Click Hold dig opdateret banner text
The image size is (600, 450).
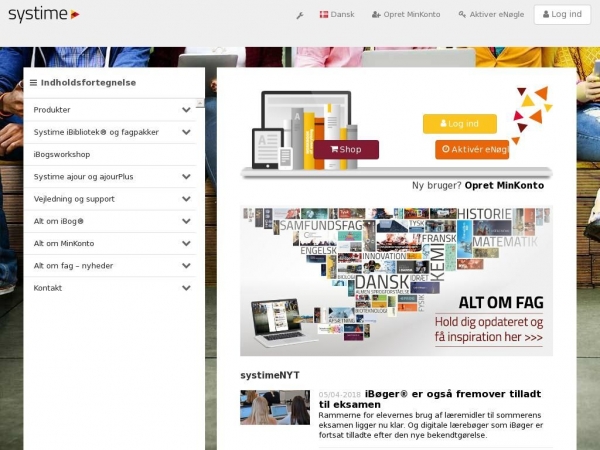tap(489, 329)
